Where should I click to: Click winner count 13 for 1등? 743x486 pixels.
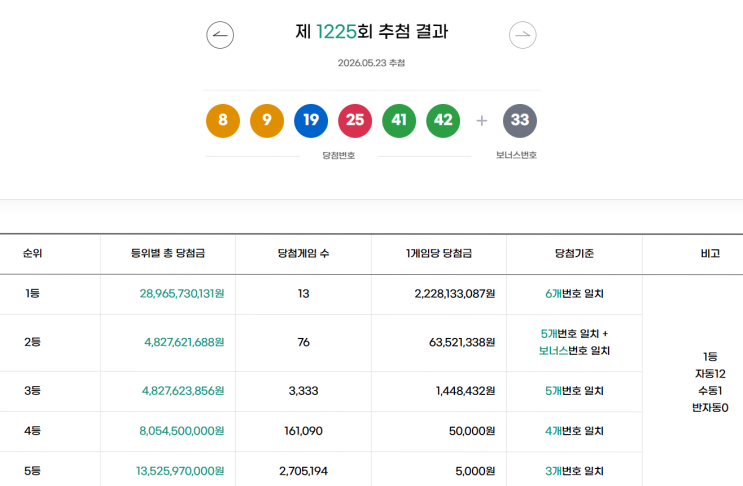point(303,294)
